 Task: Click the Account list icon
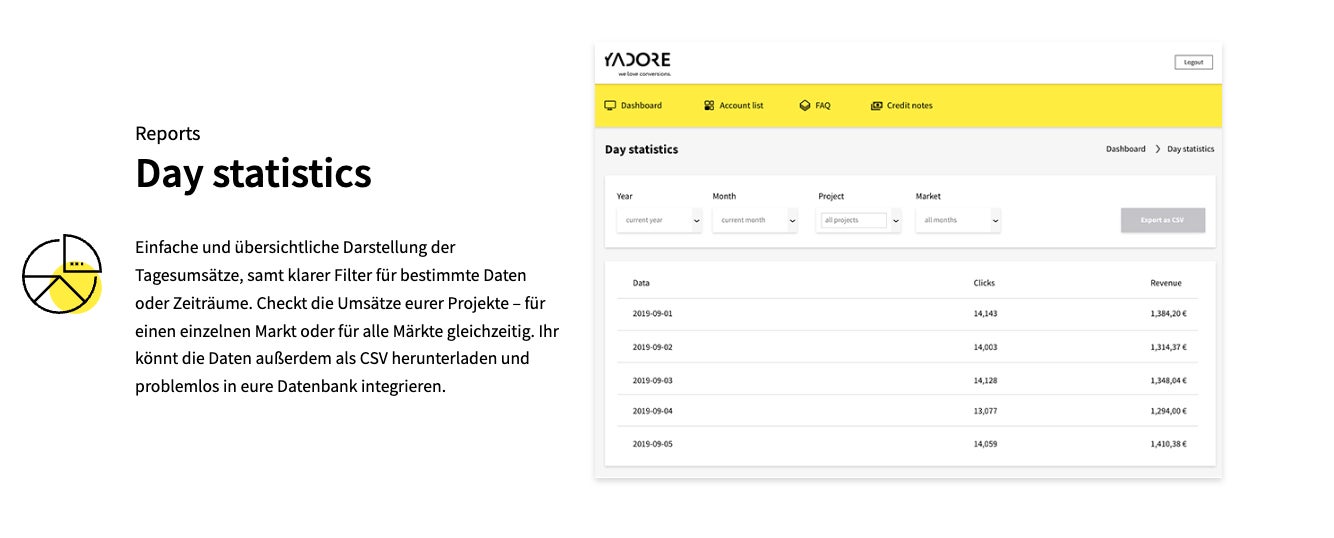point(709,105)
